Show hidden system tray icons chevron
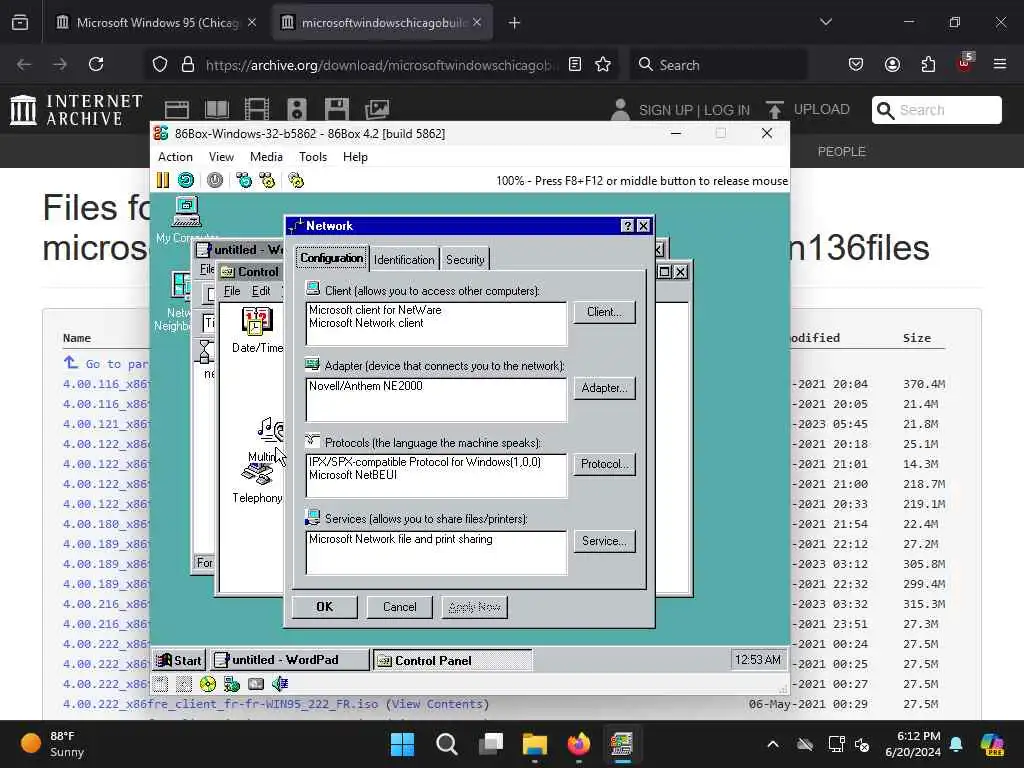 tap(773, 744)
